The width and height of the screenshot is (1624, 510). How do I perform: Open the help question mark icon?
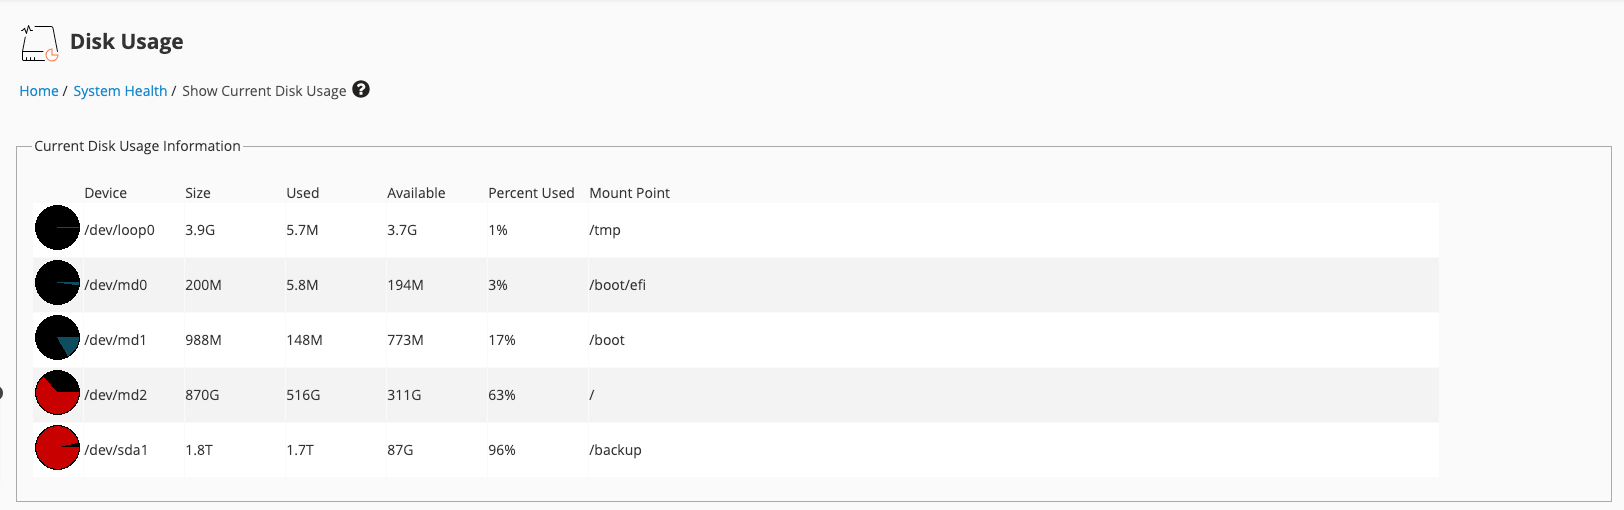(361, 89)
